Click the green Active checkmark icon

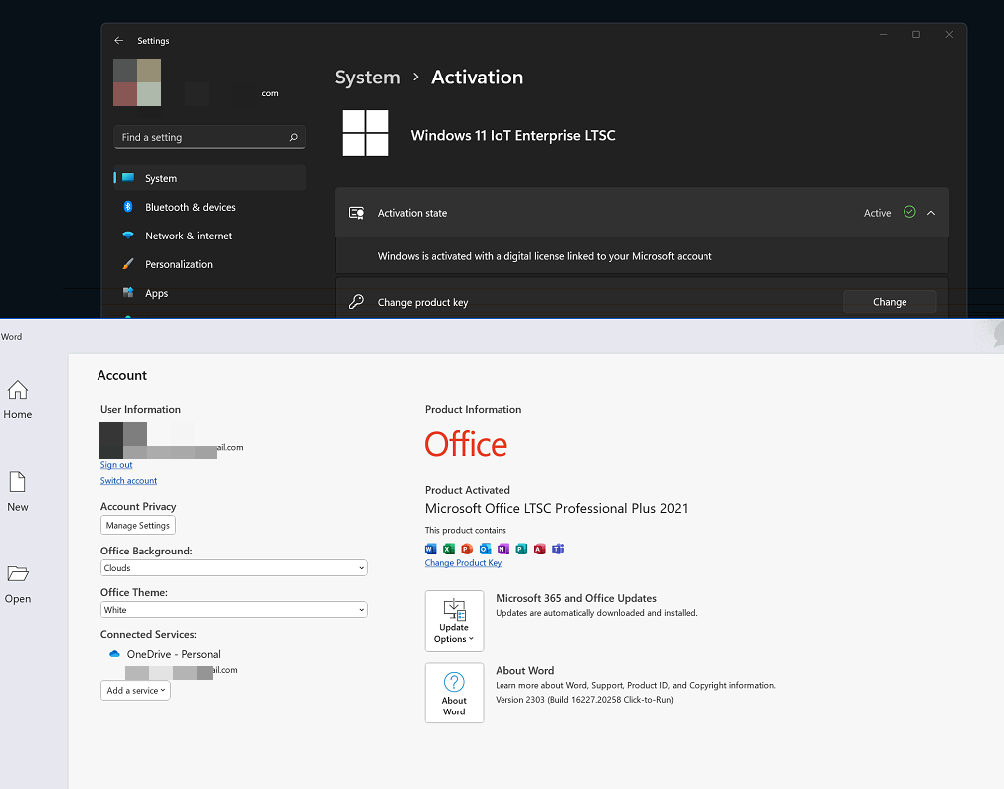tap(909, 212)
